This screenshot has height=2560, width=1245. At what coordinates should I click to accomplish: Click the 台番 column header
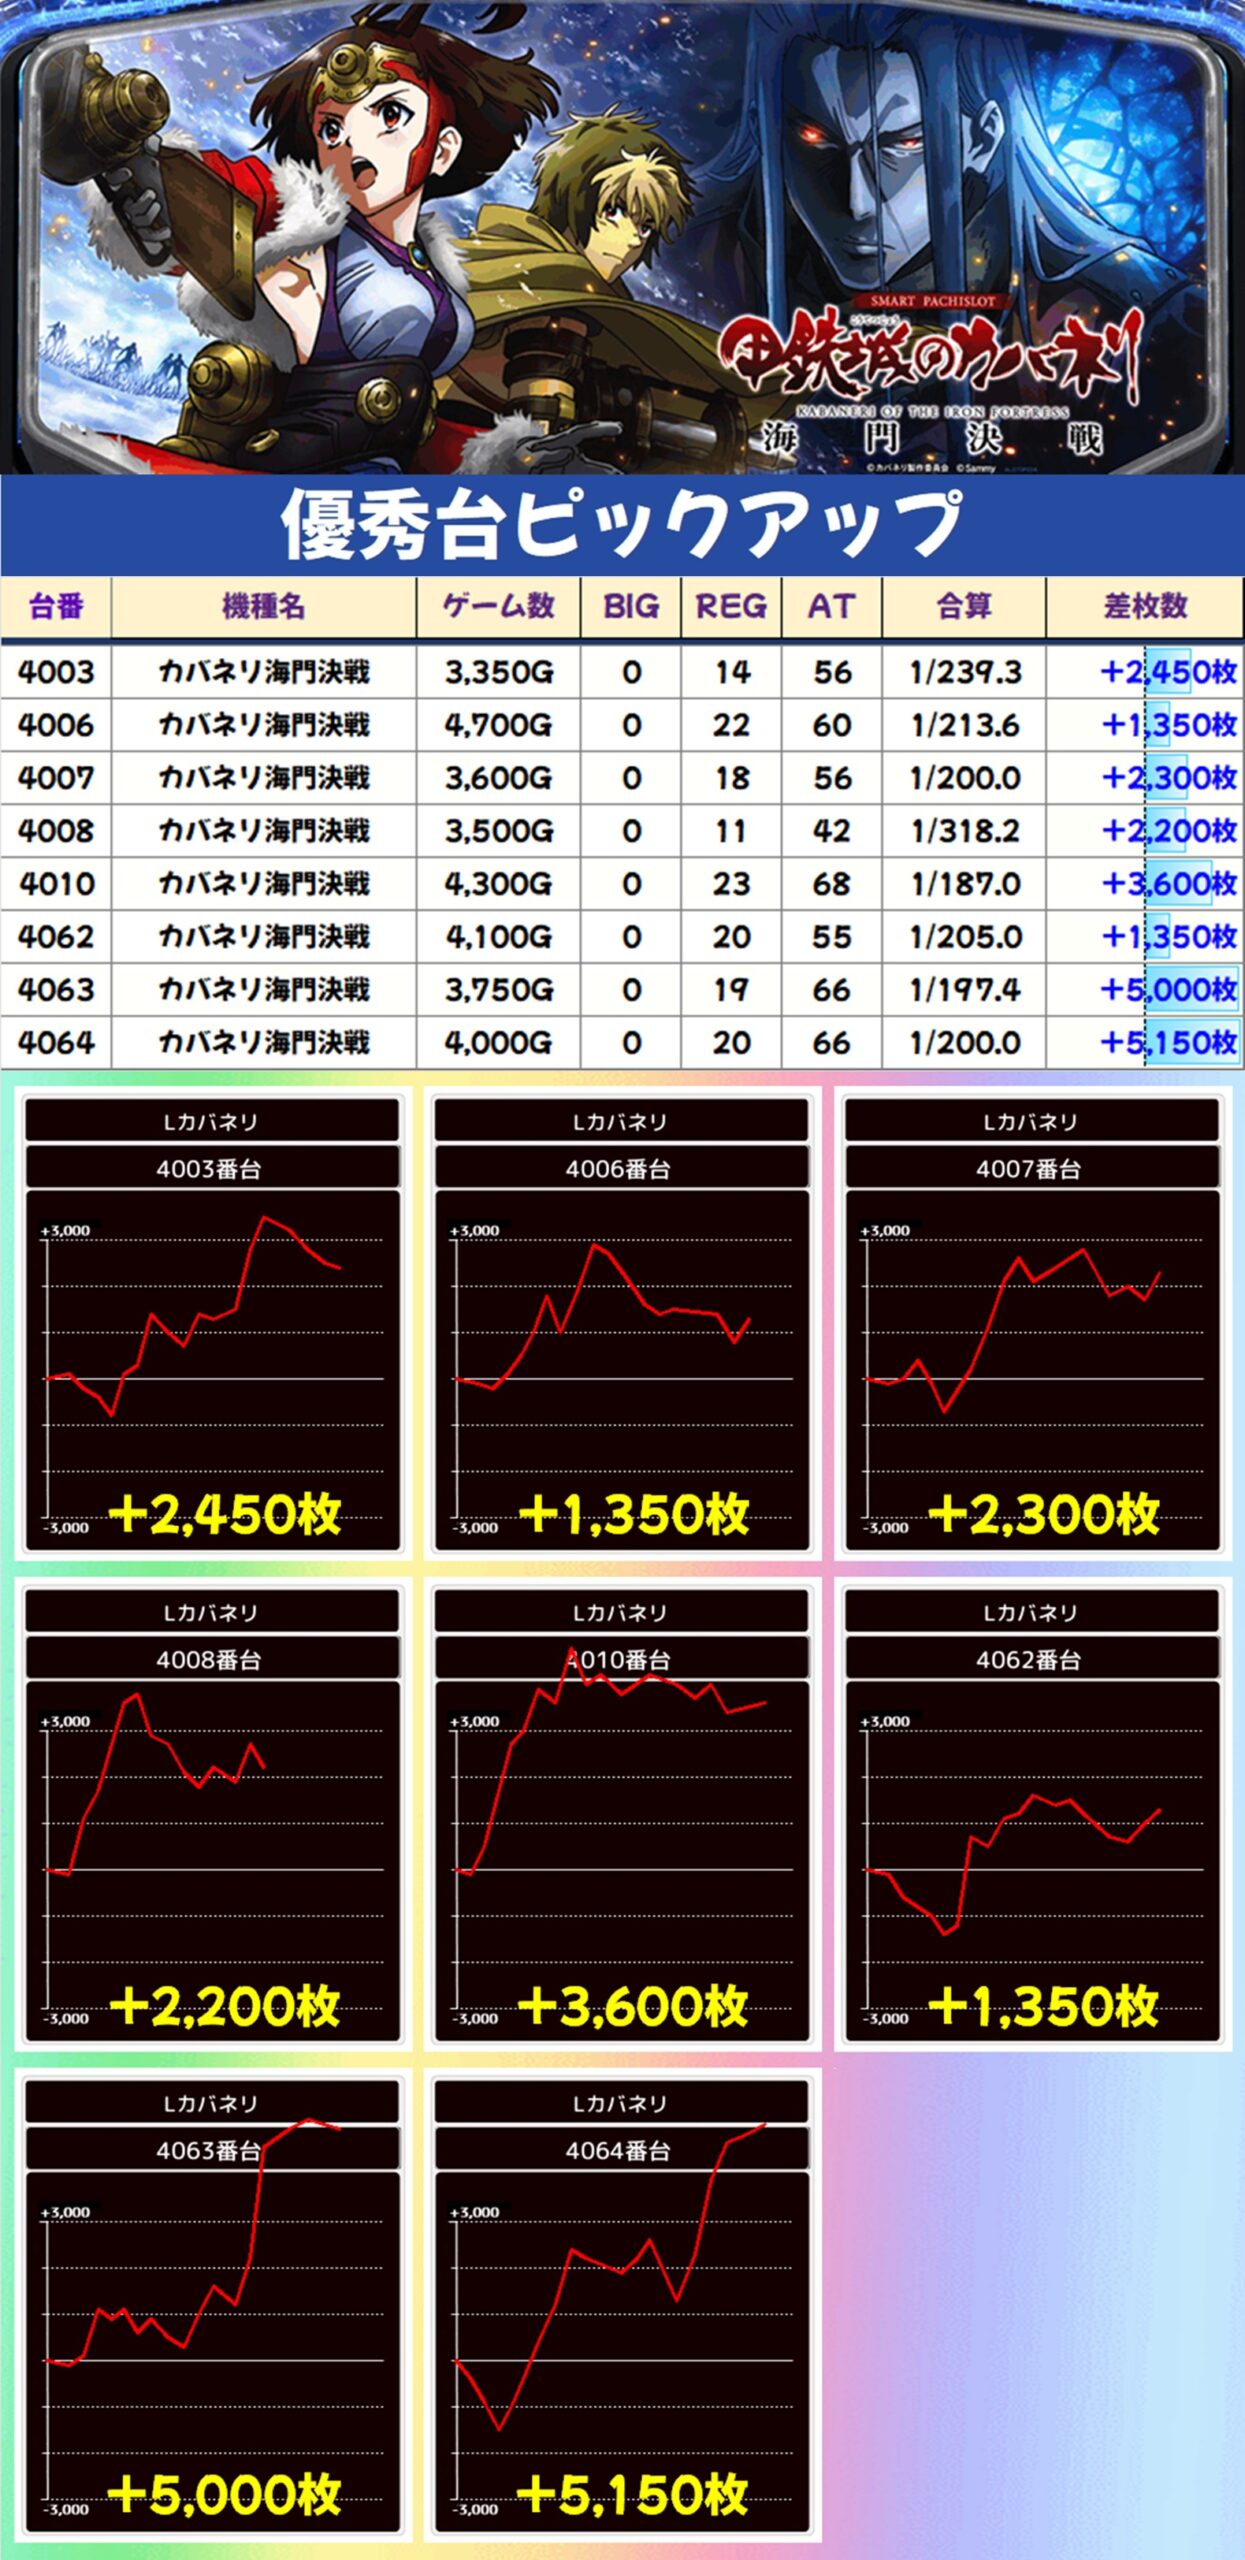tap(56, 606)
